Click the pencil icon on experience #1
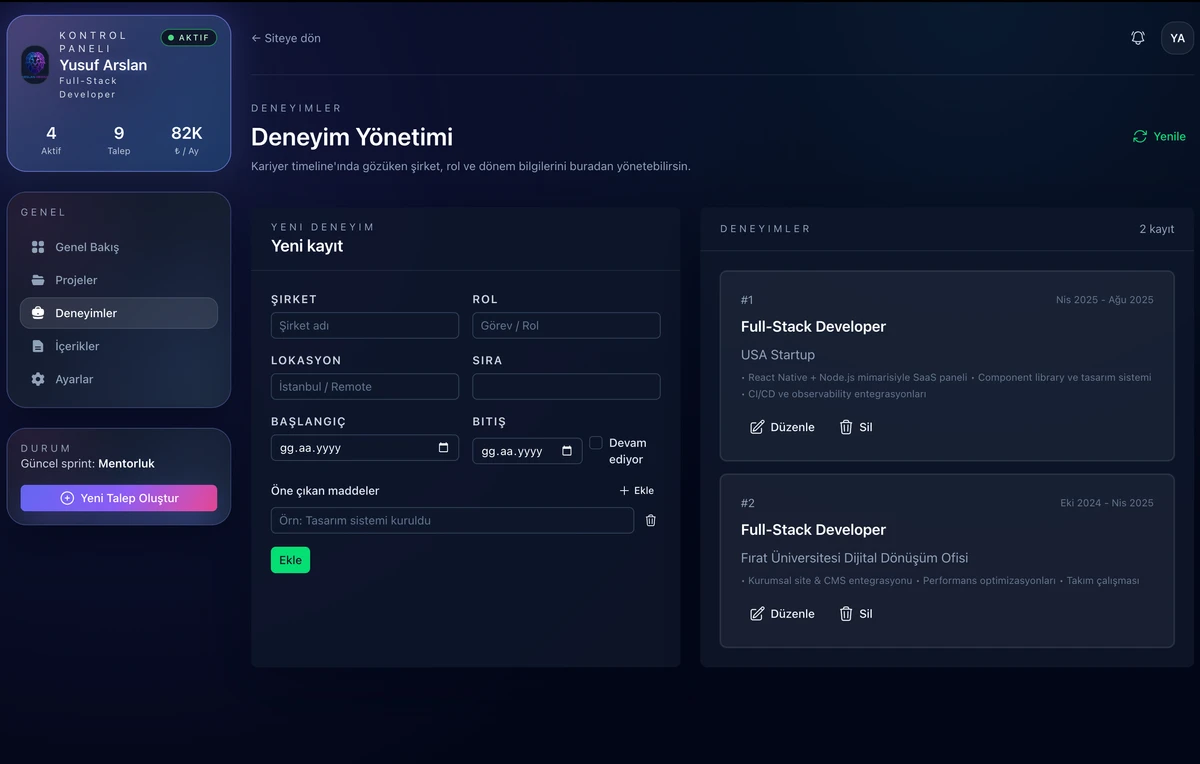Image resolution: width=1200 pixels, height=764 pixels. click(x=757, y=427)
